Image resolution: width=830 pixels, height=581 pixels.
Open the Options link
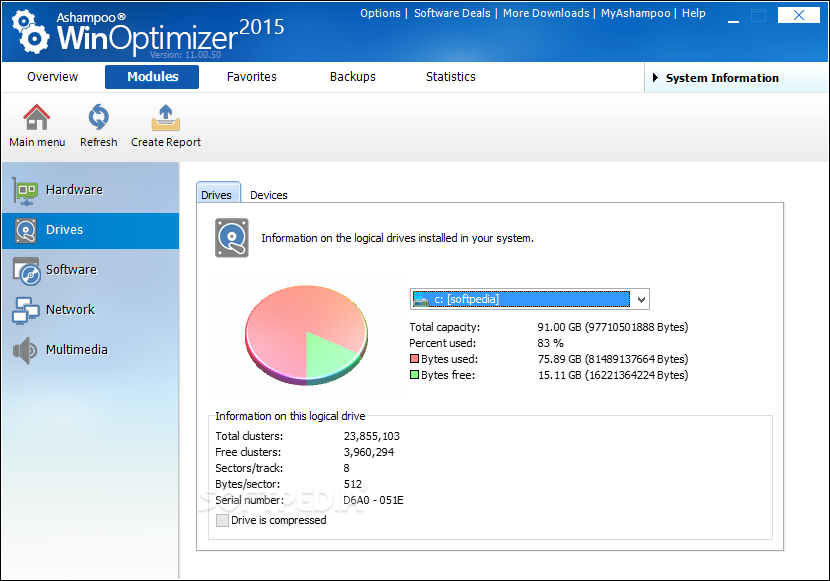pyautogui.click(x=380, y=13)
